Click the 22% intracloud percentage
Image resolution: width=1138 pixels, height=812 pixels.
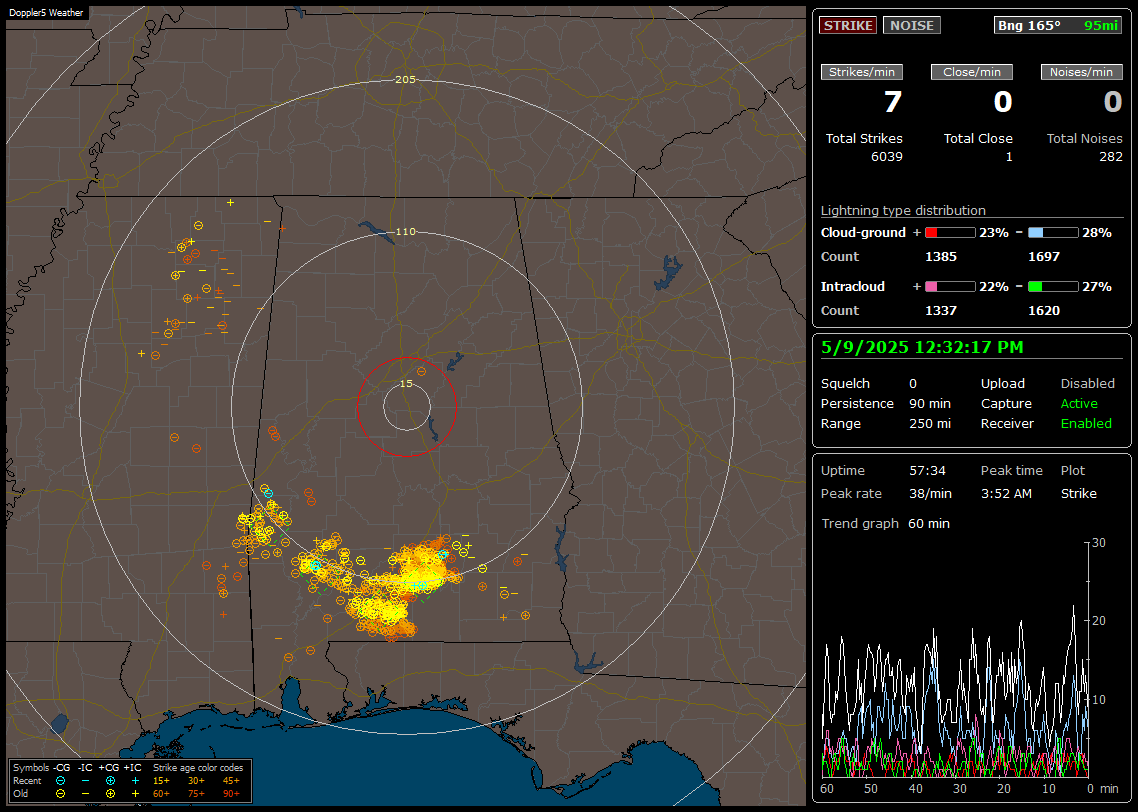994,287
